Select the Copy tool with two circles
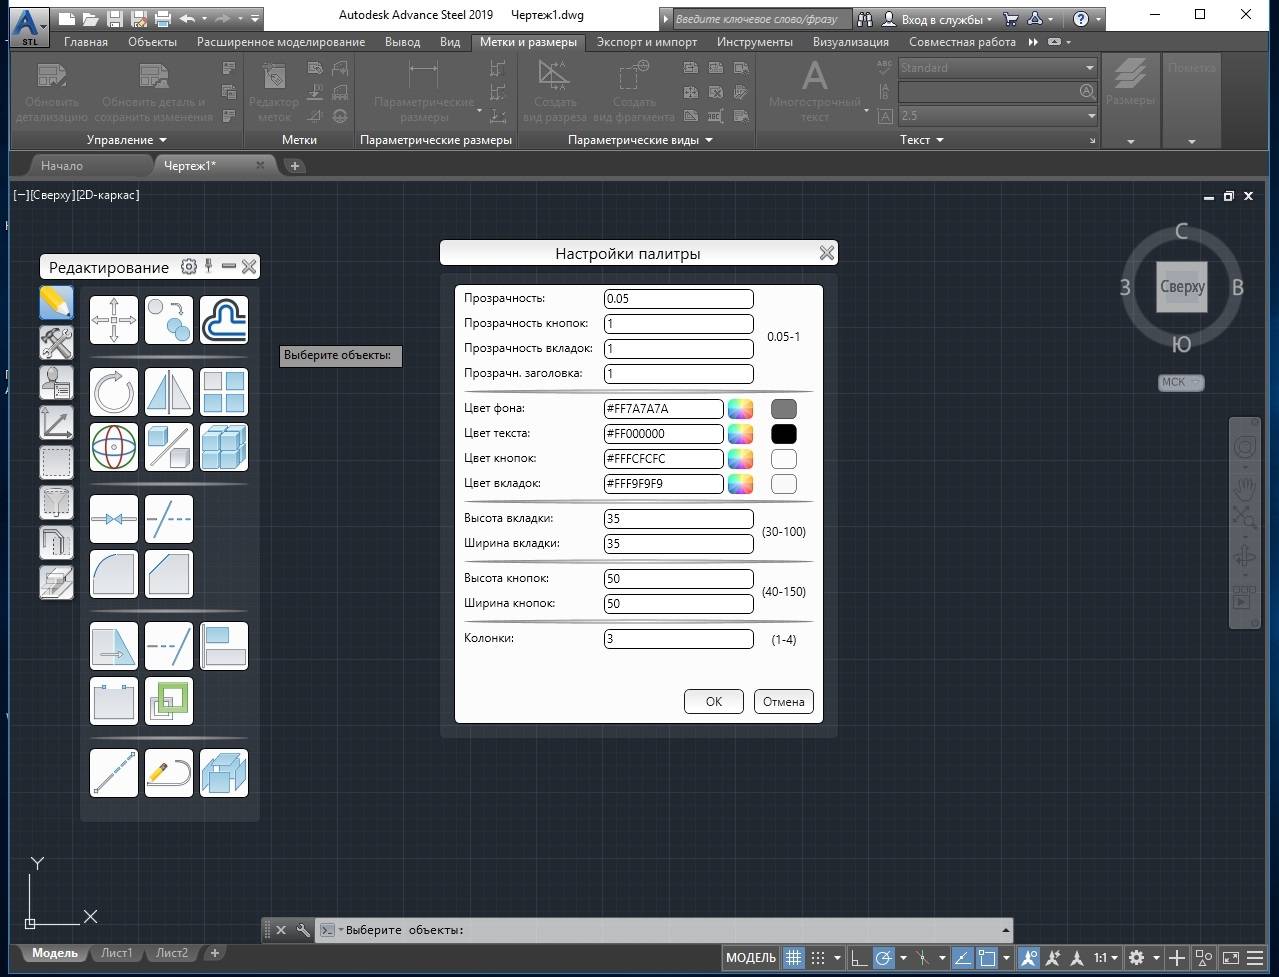Screen dimensions: 1279x977 click(169, 320)
